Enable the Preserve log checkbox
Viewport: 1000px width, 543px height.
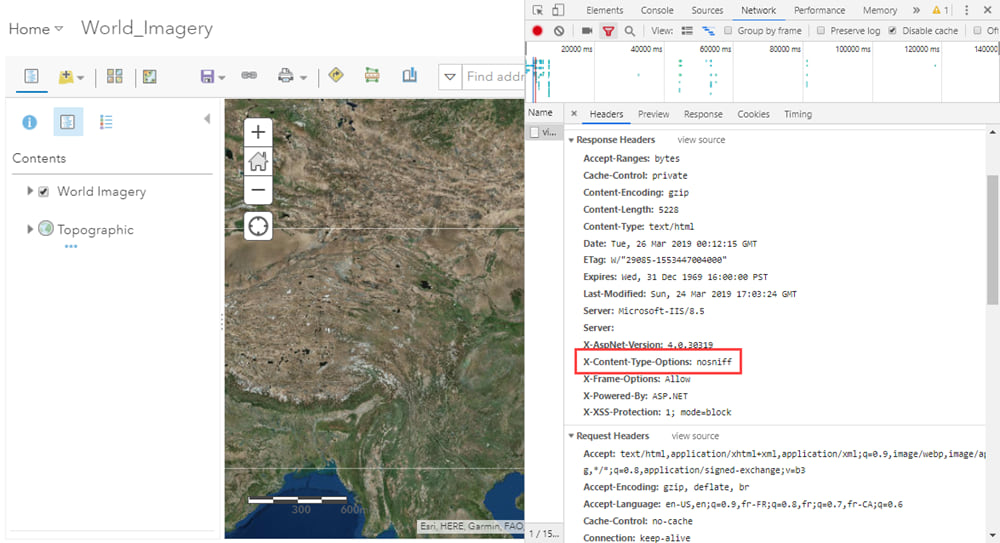coord(821,31)
